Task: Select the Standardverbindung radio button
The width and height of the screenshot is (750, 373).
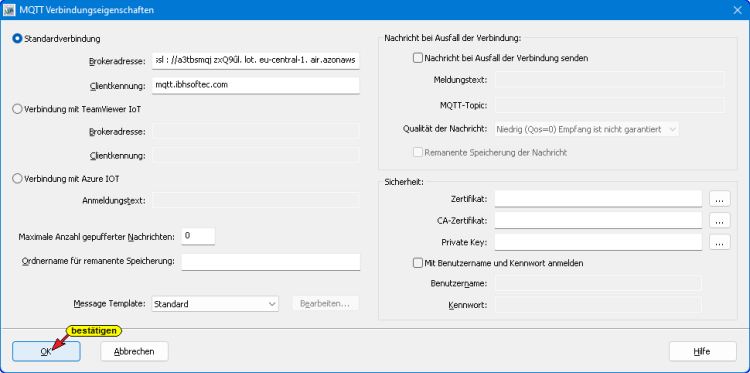Action: (x=17, y=39)
